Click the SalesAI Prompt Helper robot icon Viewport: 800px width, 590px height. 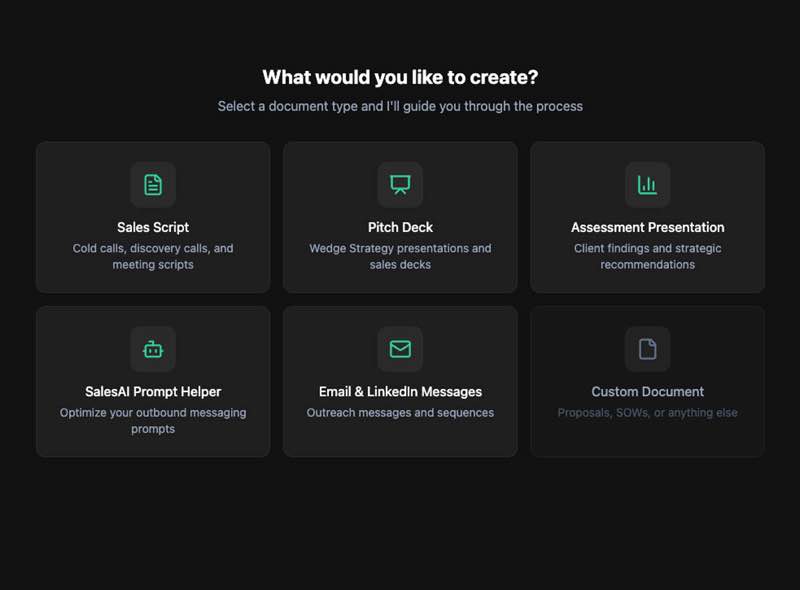[153, 349]
